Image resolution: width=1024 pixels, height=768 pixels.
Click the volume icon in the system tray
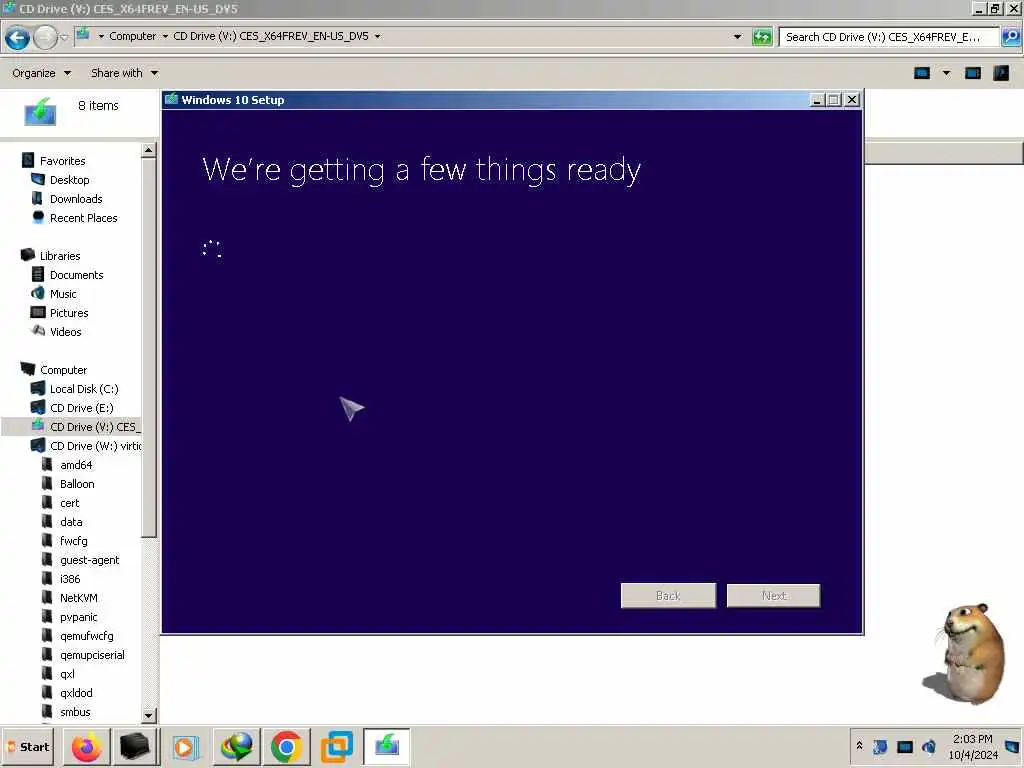929,746
